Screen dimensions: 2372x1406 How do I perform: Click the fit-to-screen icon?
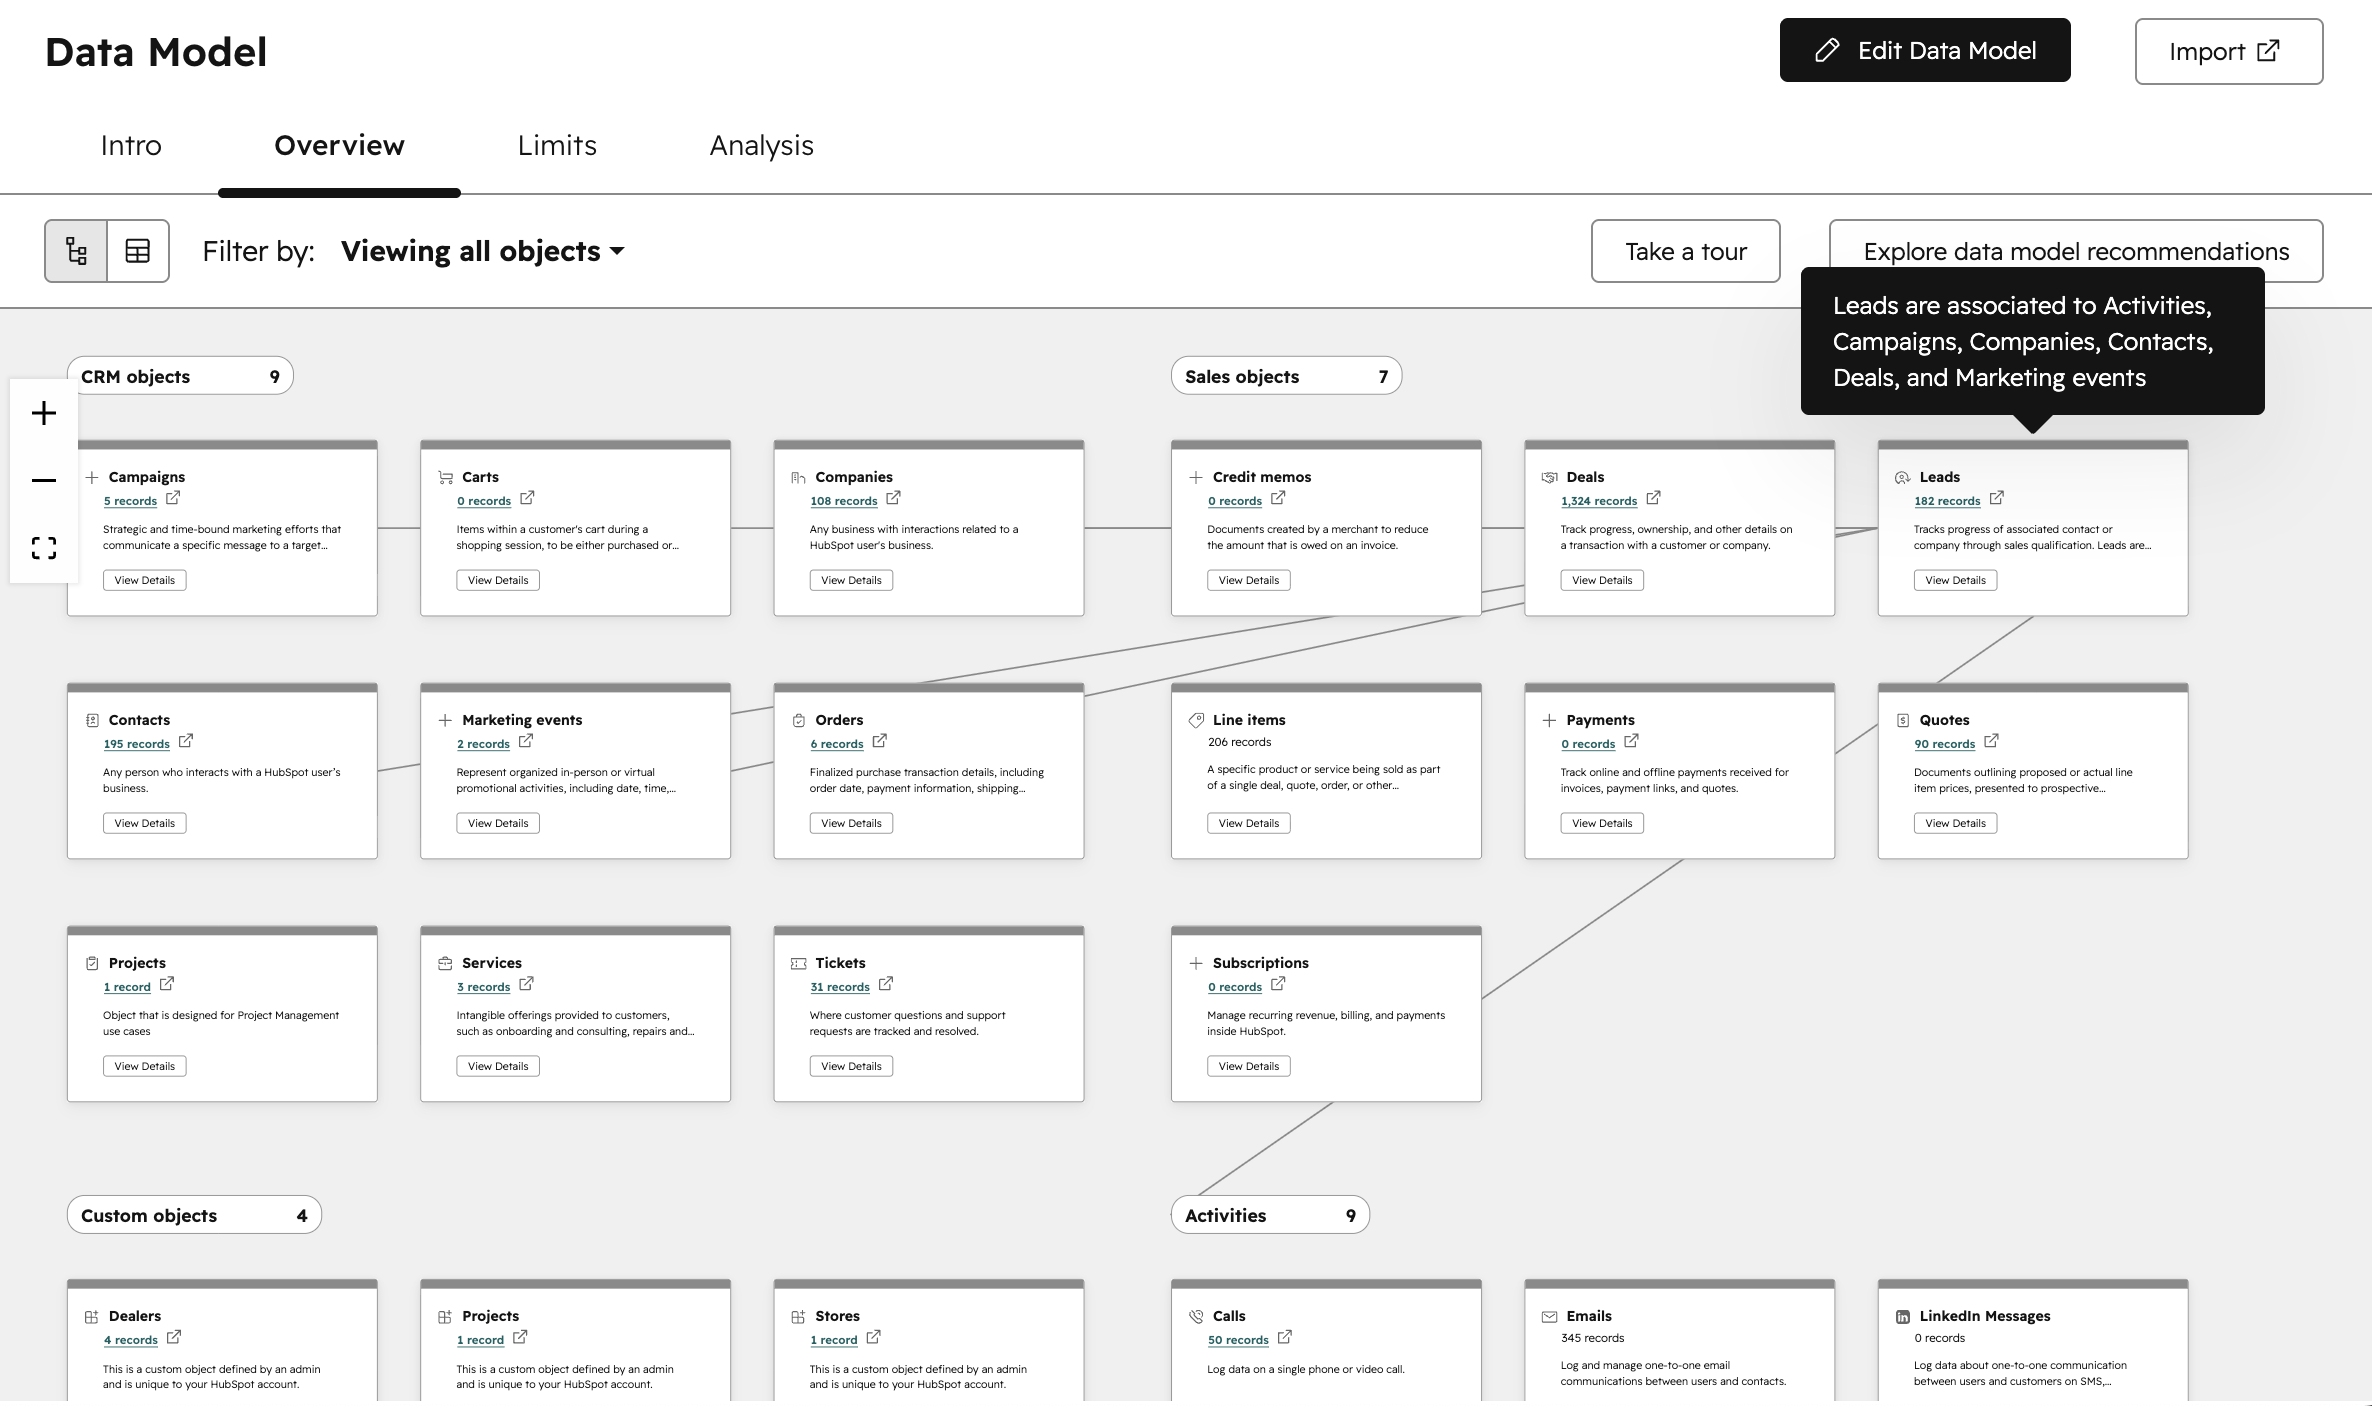click(x=44, y=548)
